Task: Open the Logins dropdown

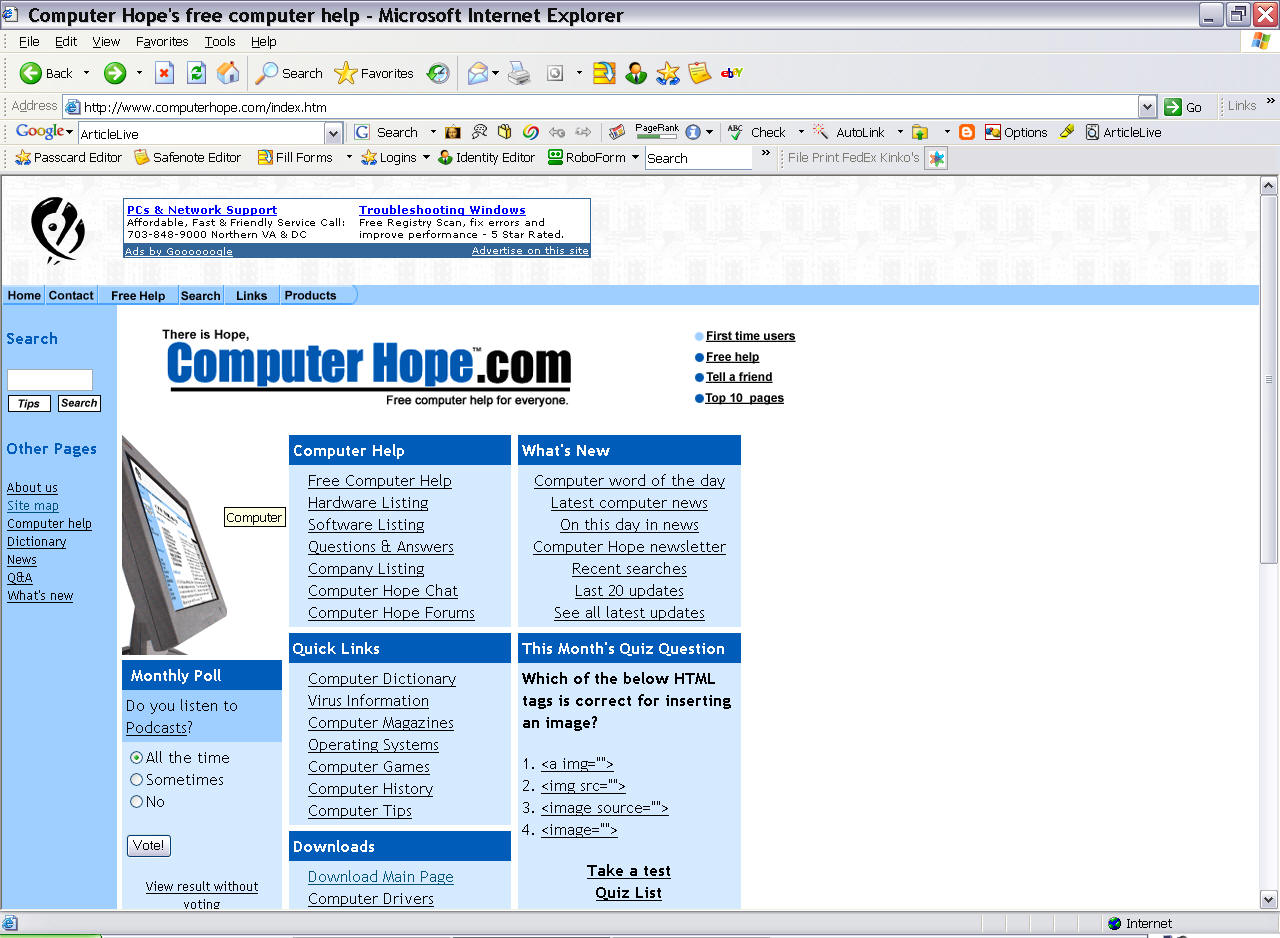Action: tap(395, 158)
